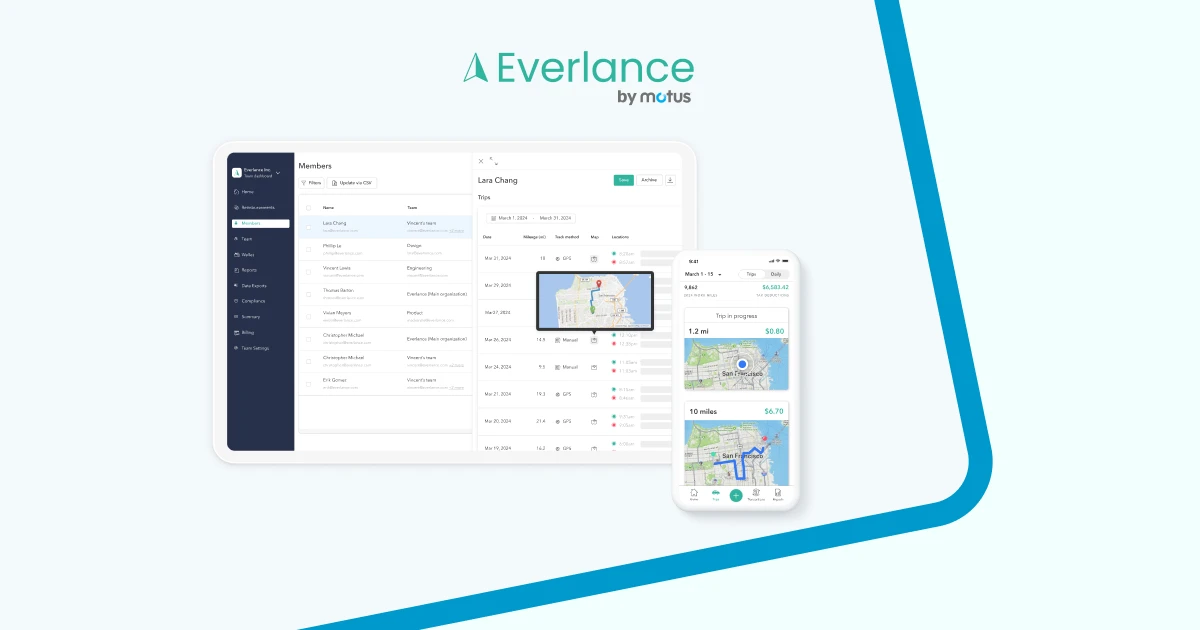Tick the select-all checkbox in Members header

(x=308, y=208)
